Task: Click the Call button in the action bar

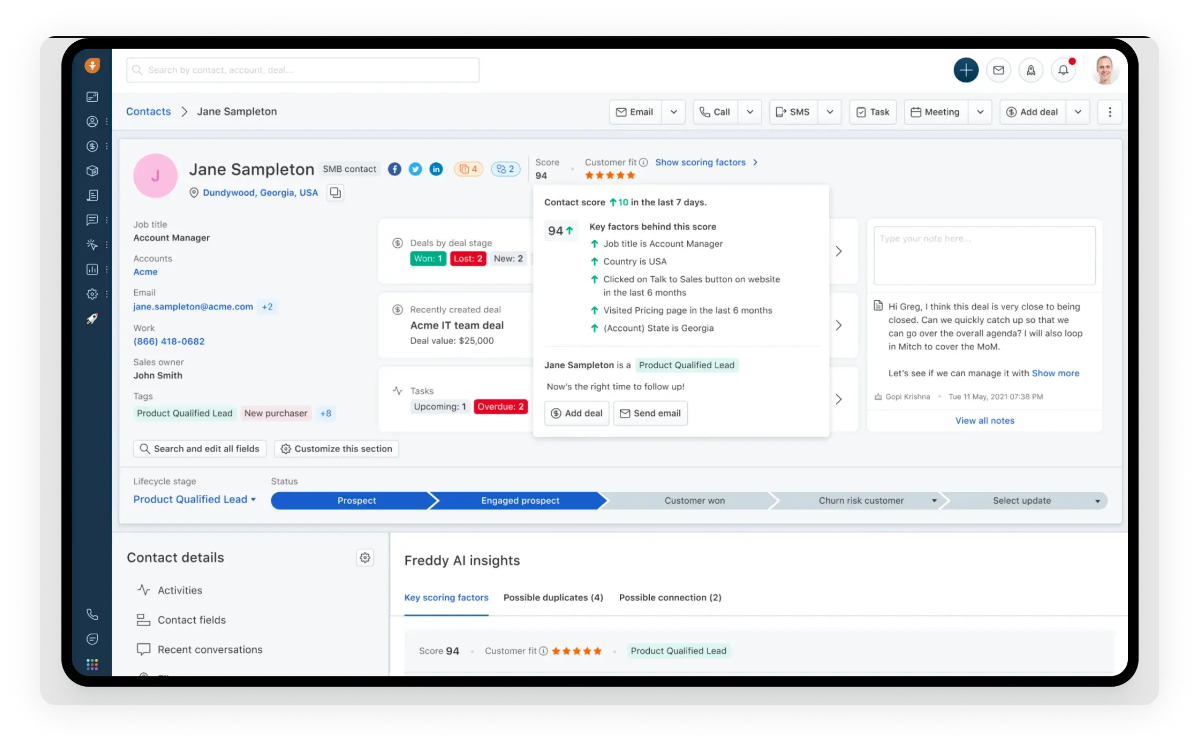Action: (x=716, y=112)
